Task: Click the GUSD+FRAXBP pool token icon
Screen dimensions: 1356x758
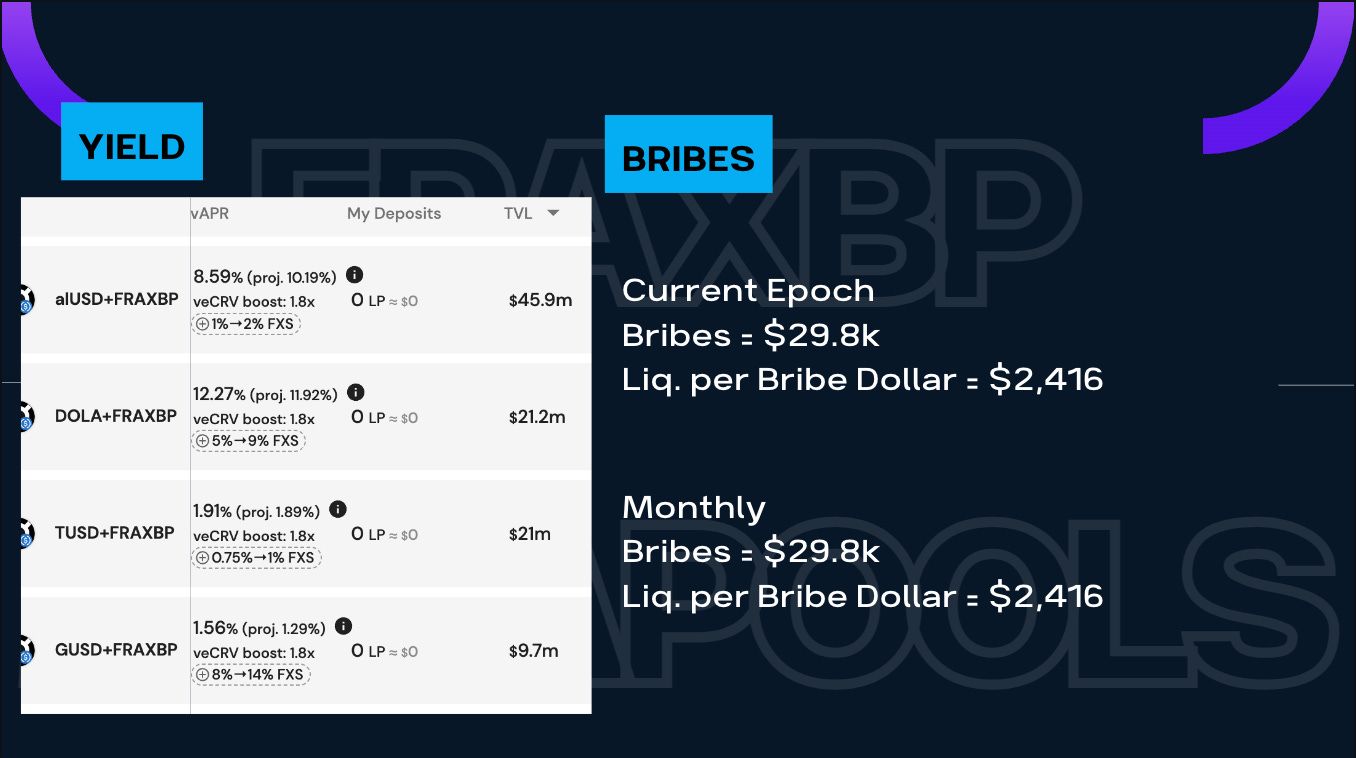Action: pos(26,650)
